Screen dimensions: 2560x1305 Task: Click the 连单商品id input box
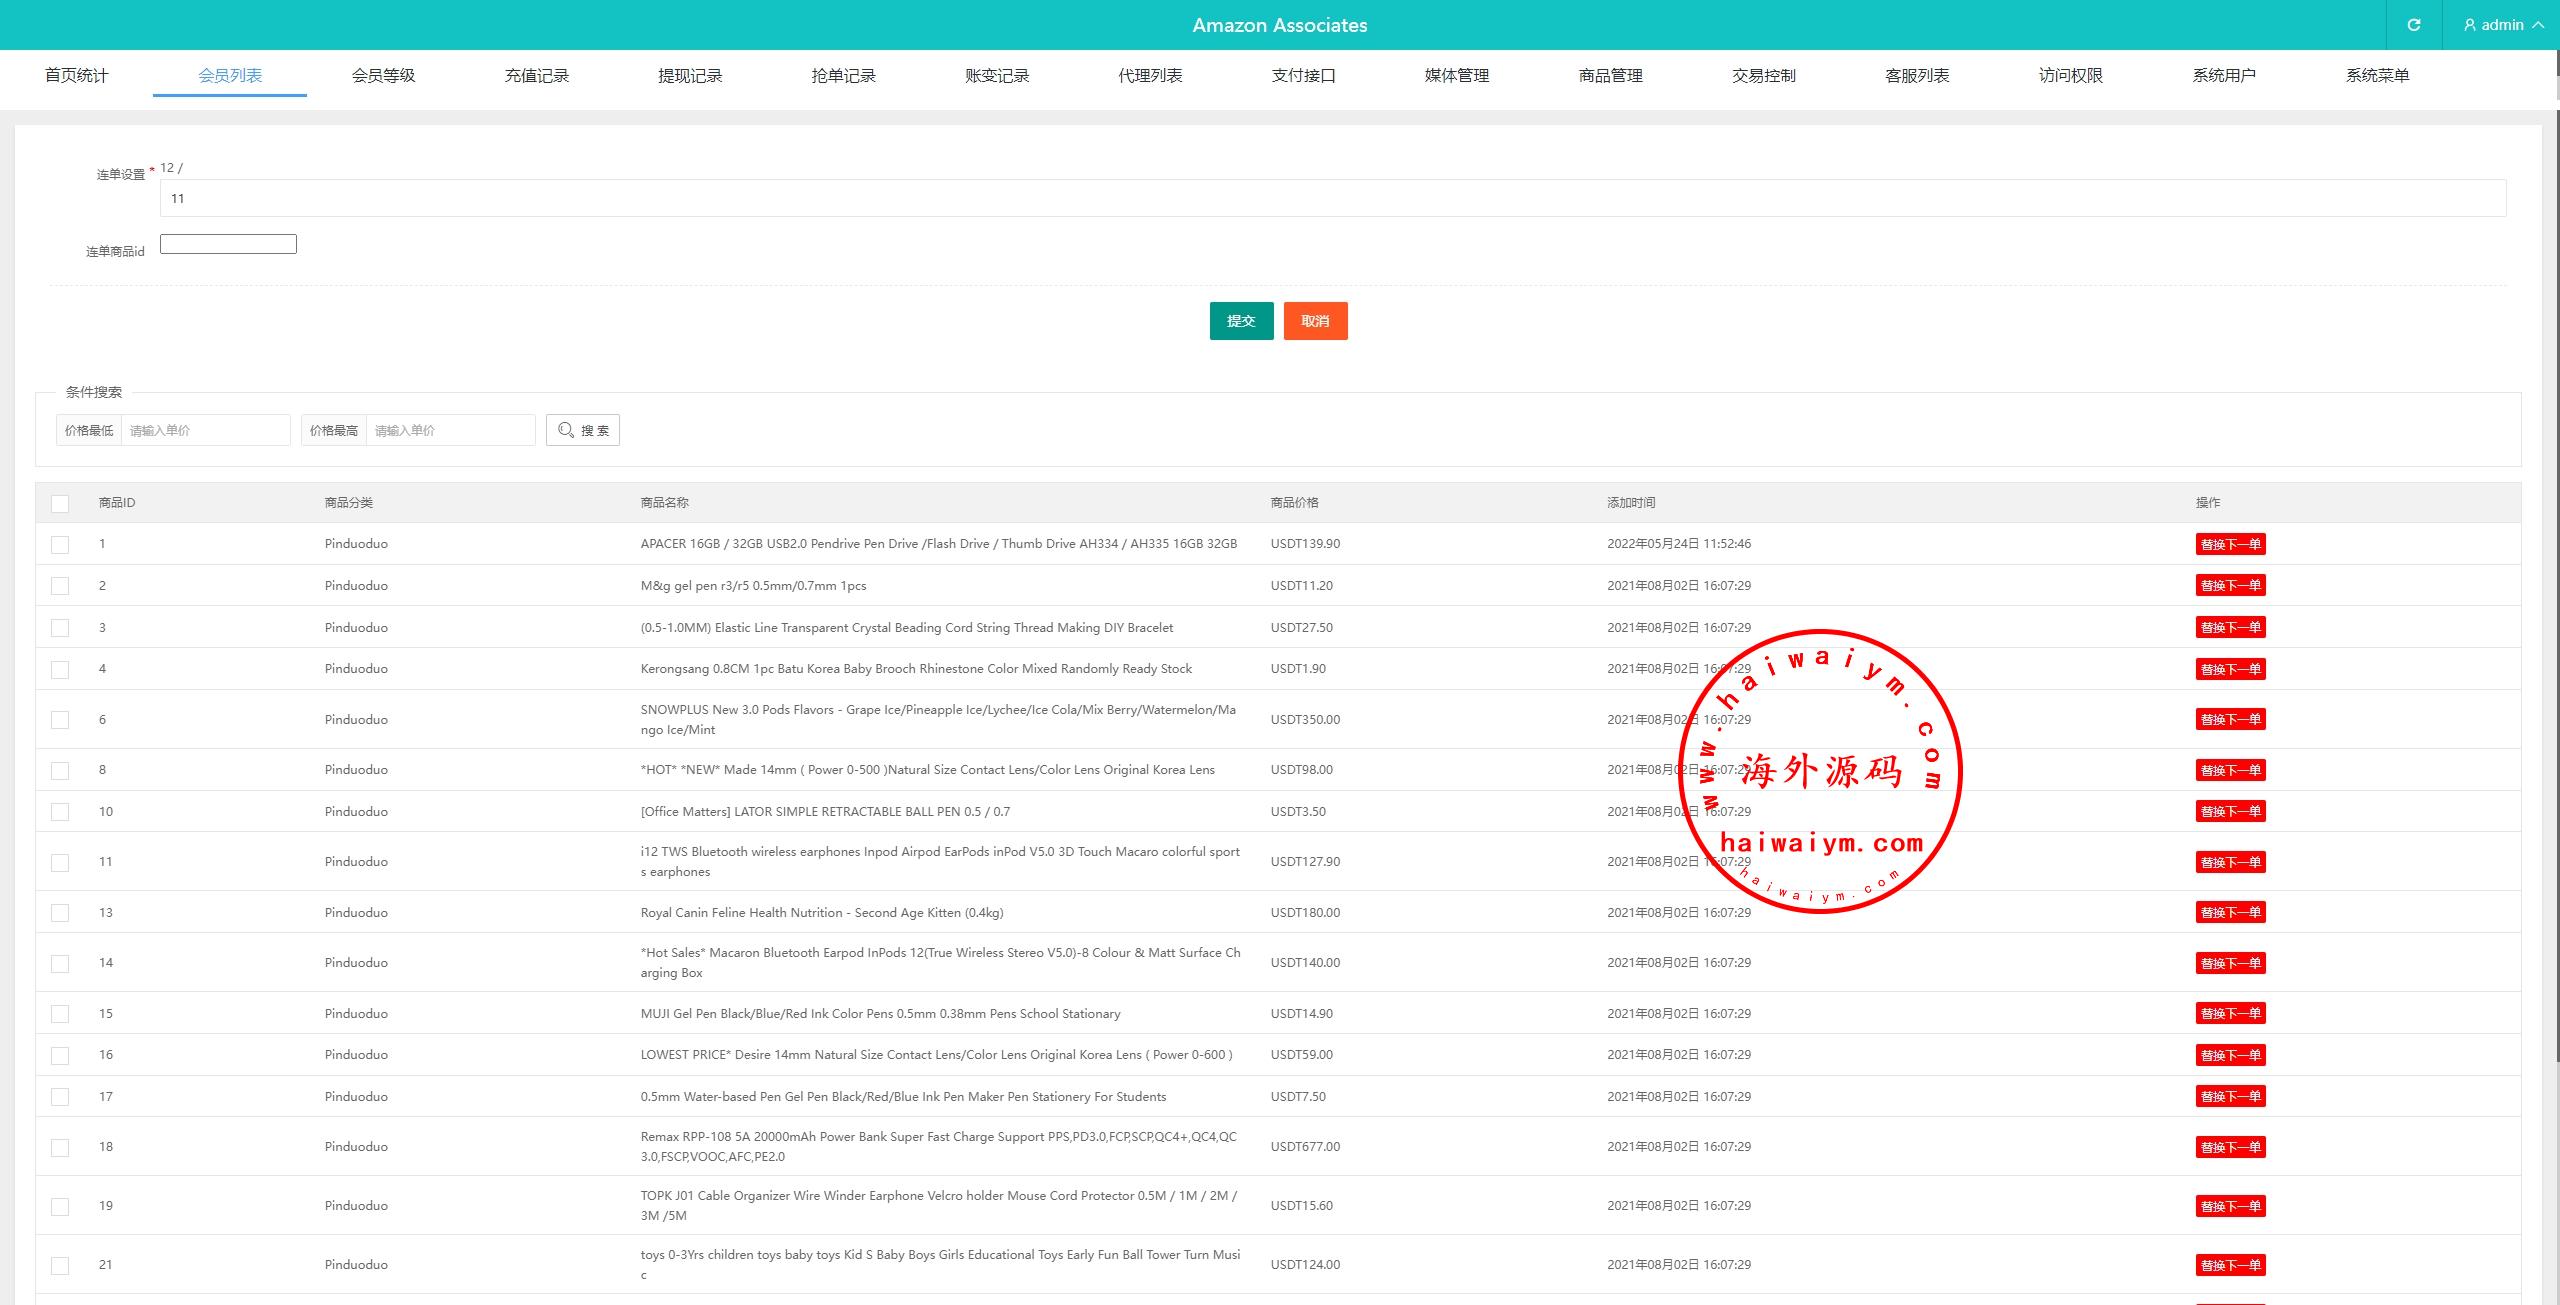click(x=228, y=244)
